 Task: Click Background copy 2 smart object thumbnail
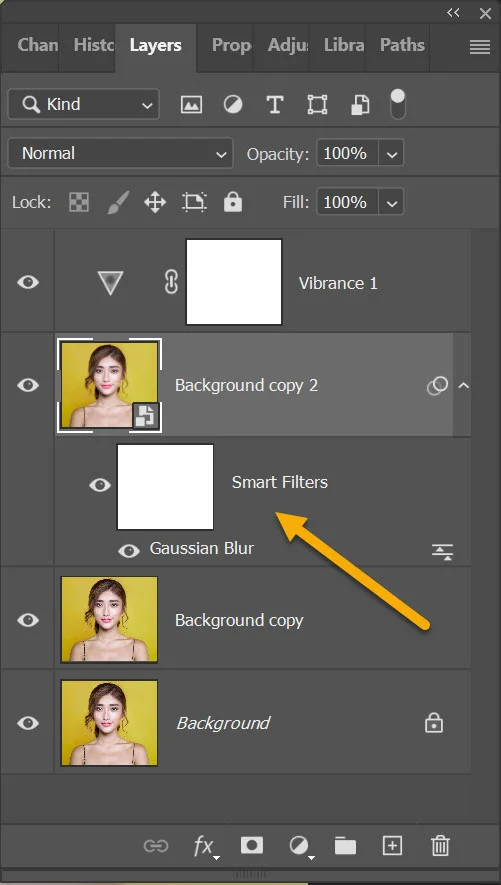click(109, 385)
